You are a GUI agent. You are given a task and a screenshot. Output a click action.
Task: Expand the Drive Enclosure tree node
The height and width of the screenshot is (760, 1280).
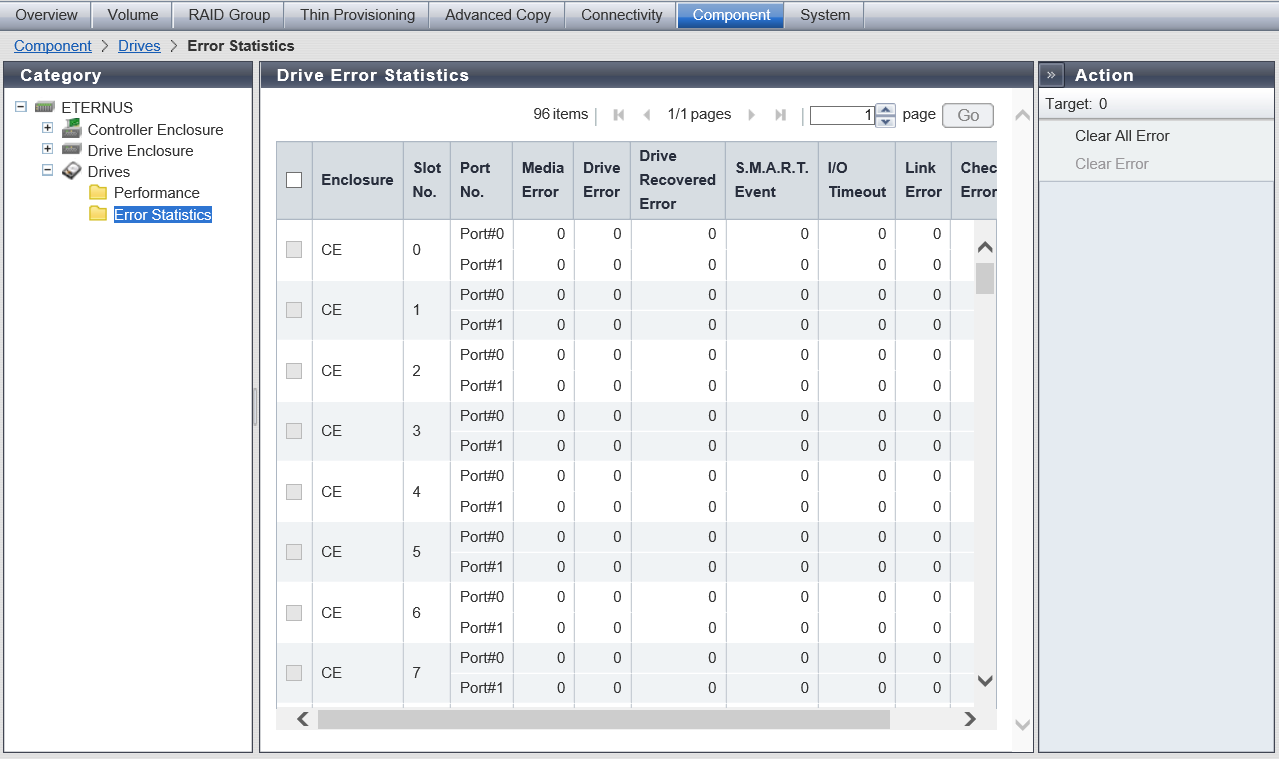coord(47,149)
